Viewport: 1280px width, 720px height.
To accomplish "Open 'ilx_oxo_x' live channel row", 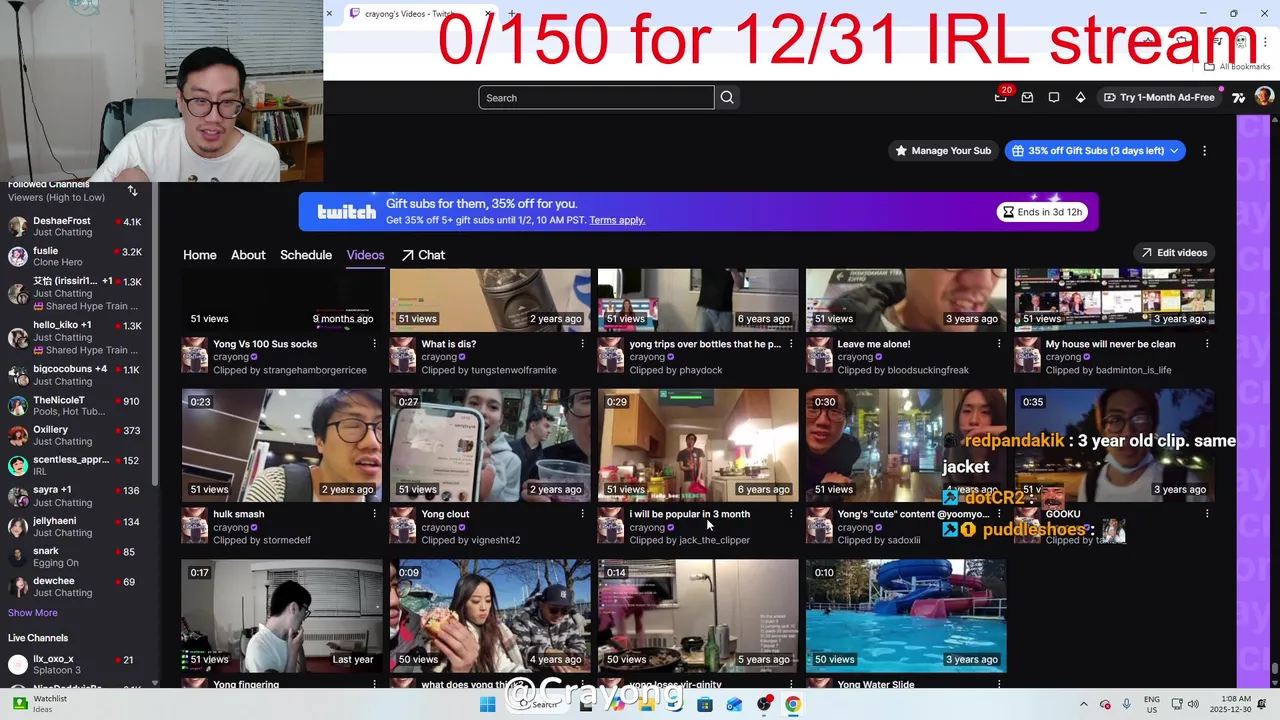I will [x=76, y=665].
